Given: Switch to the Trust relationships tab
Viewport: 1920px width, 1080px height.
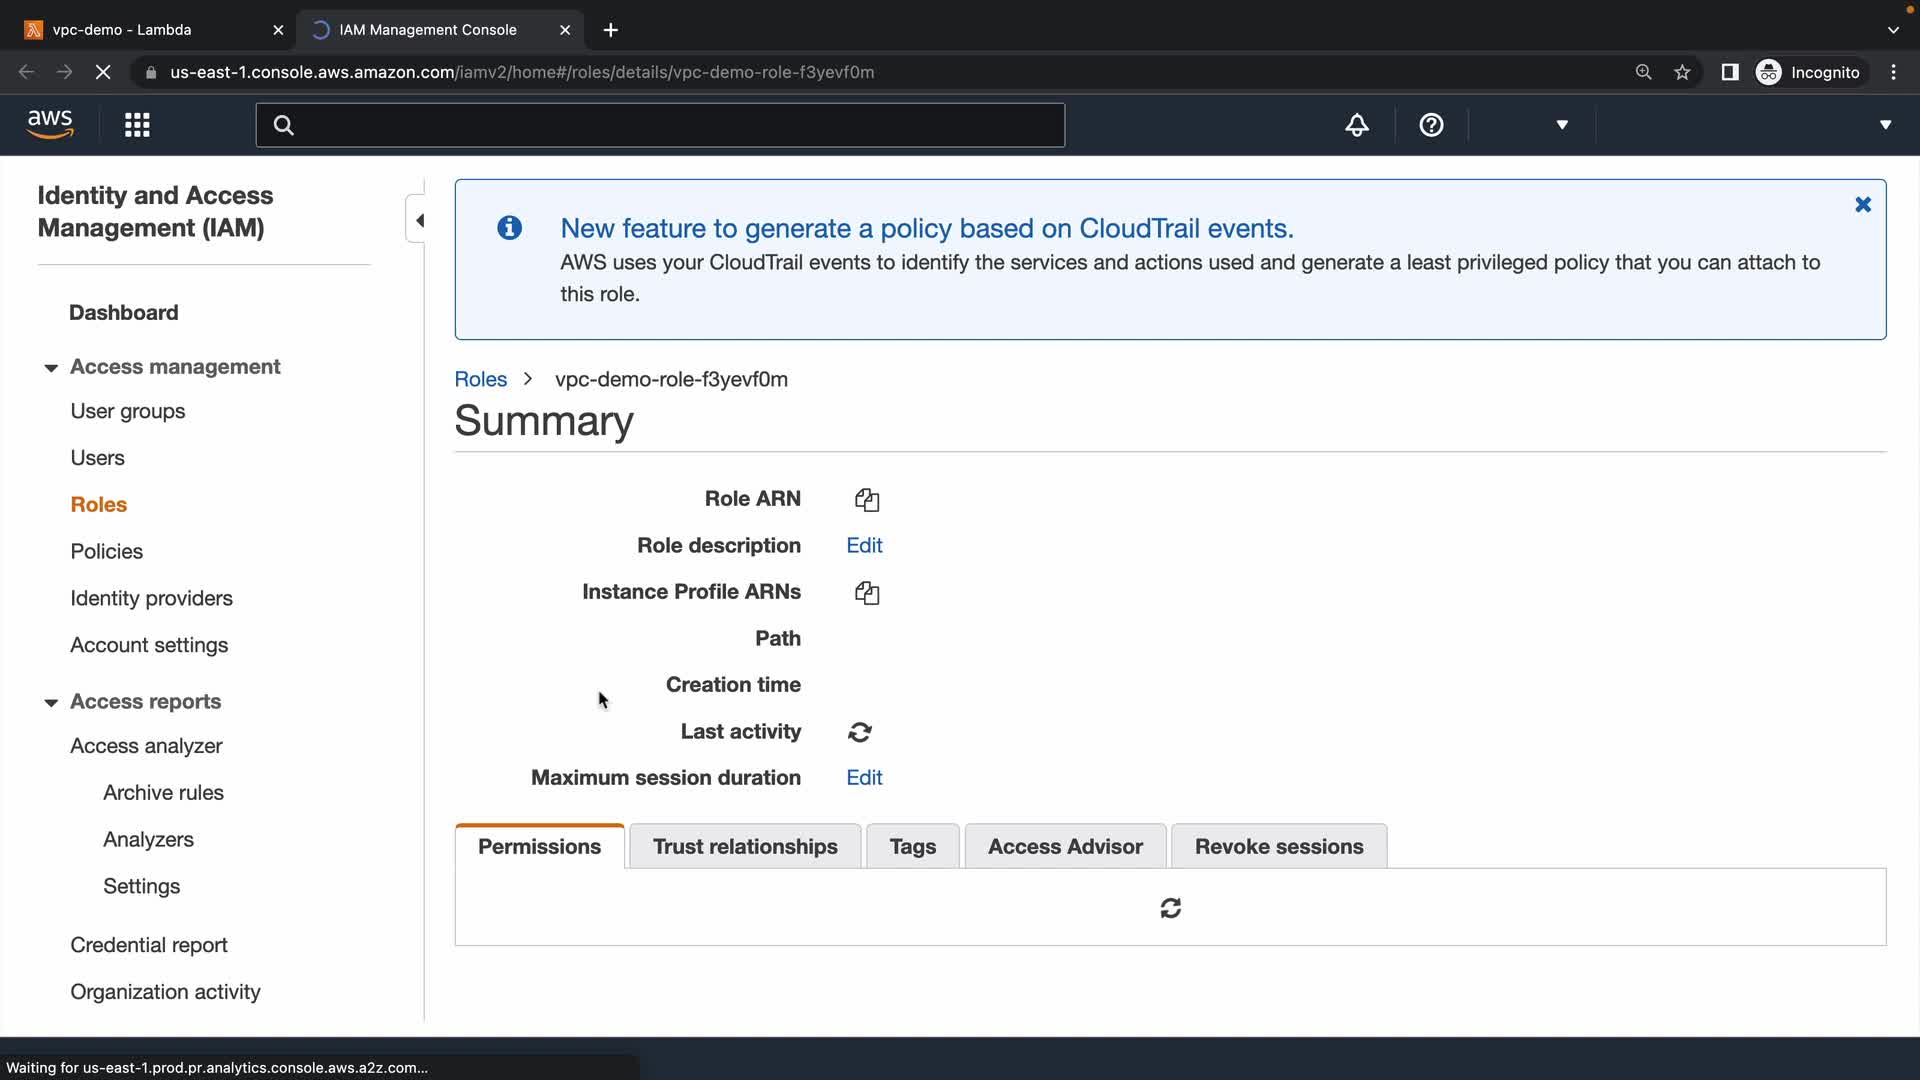Looking at the screenshot, I should [745, 847].
